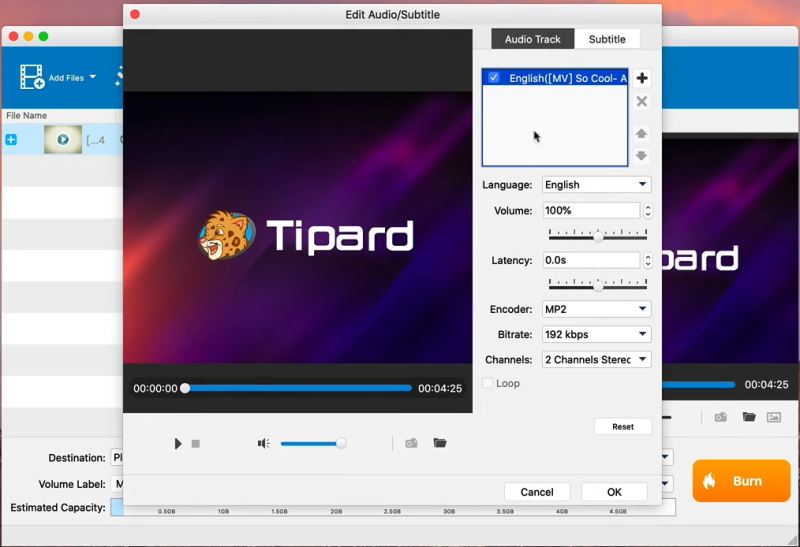Select the video thumbnail in the file list

[63, 139]
